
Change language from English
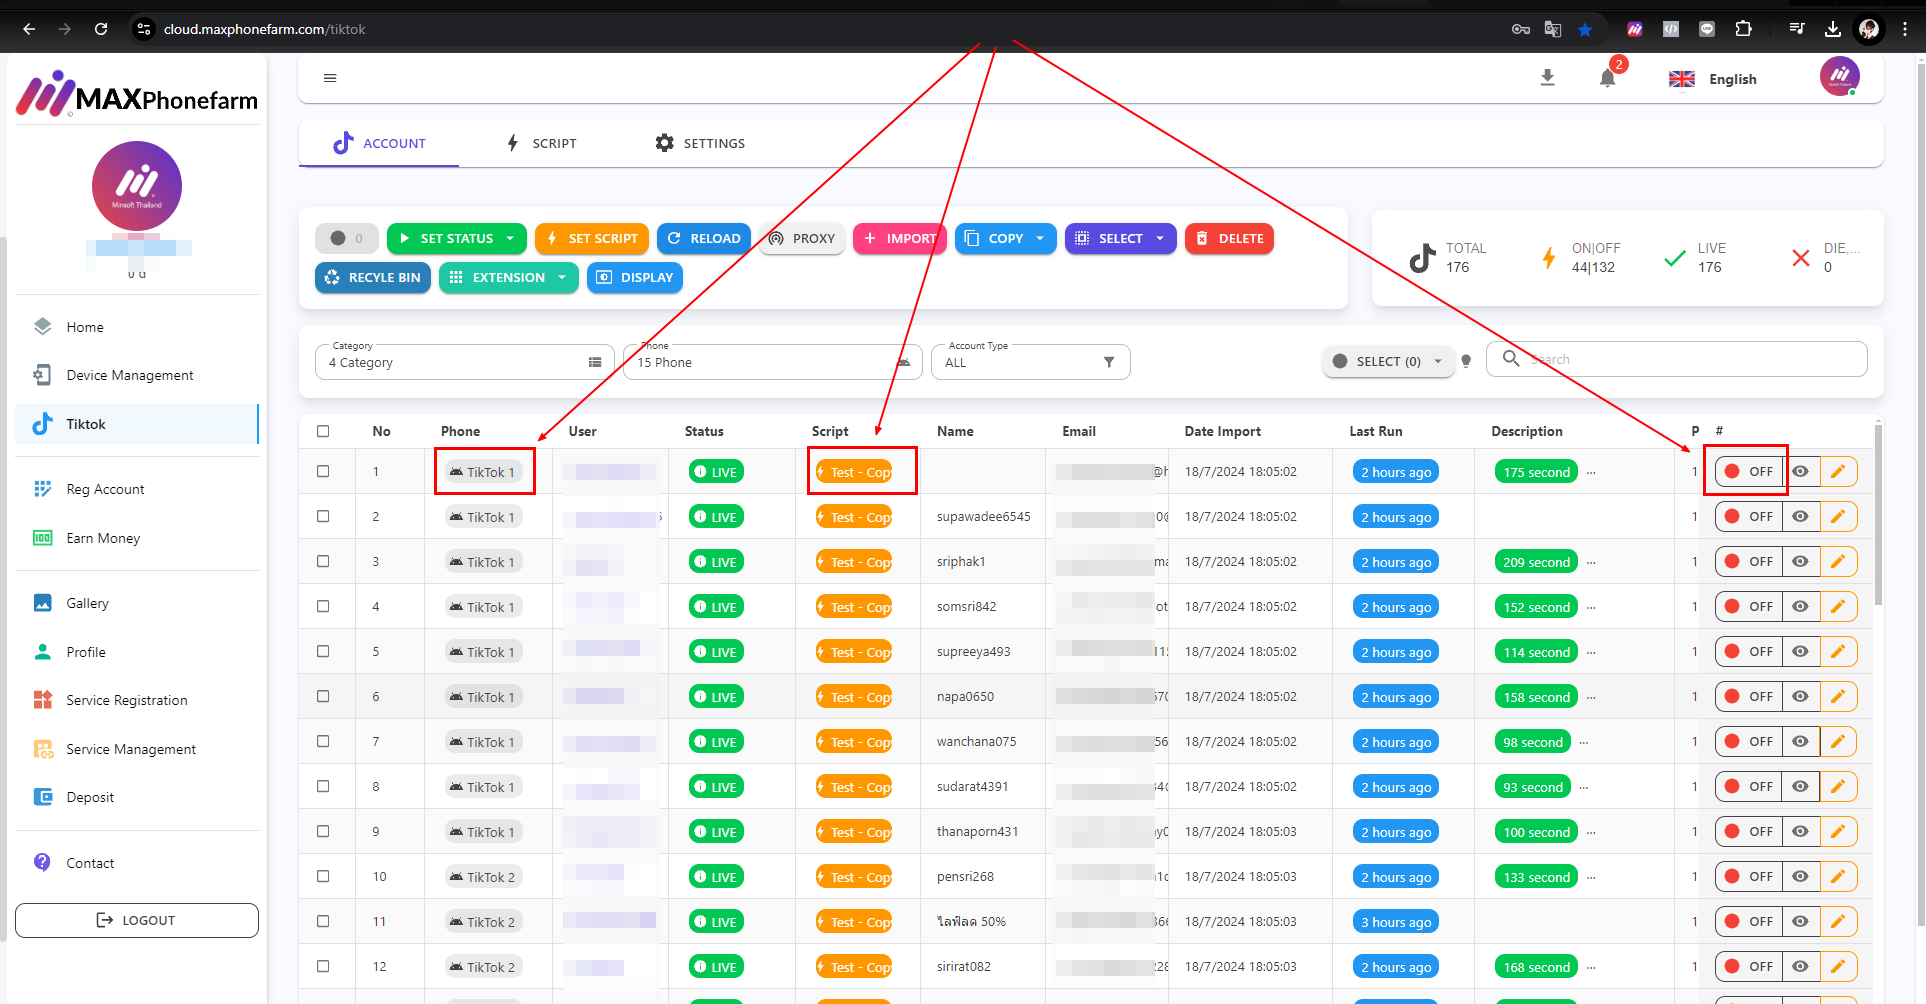(x=1713, y=79)
